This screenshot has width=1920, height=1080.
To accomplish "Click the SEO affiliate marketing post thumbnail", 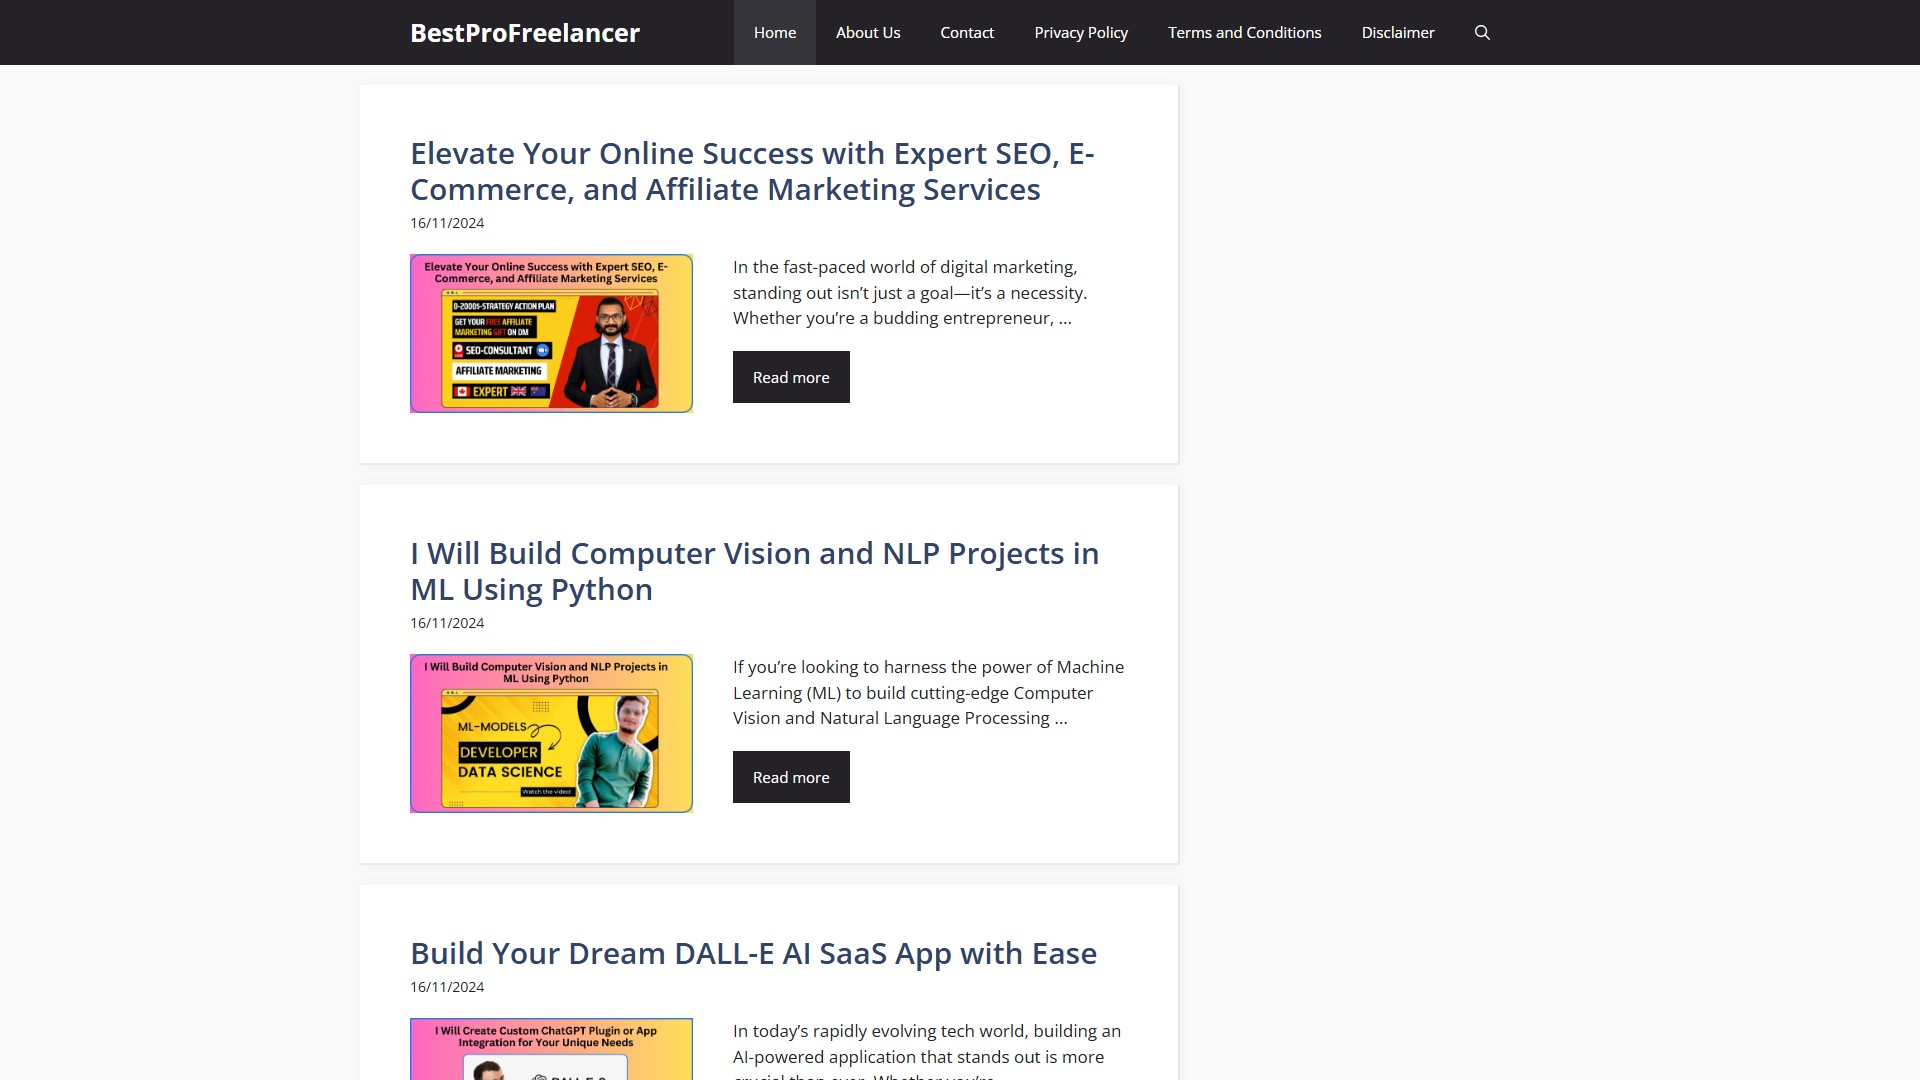I will coord(551,333).
